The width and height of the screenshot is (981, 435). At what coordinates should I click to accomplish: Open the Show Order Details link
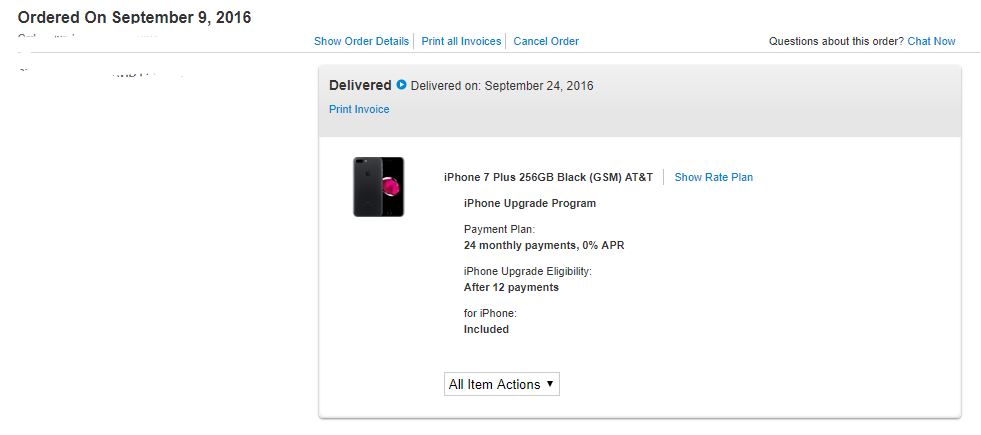tap(361, 41)
